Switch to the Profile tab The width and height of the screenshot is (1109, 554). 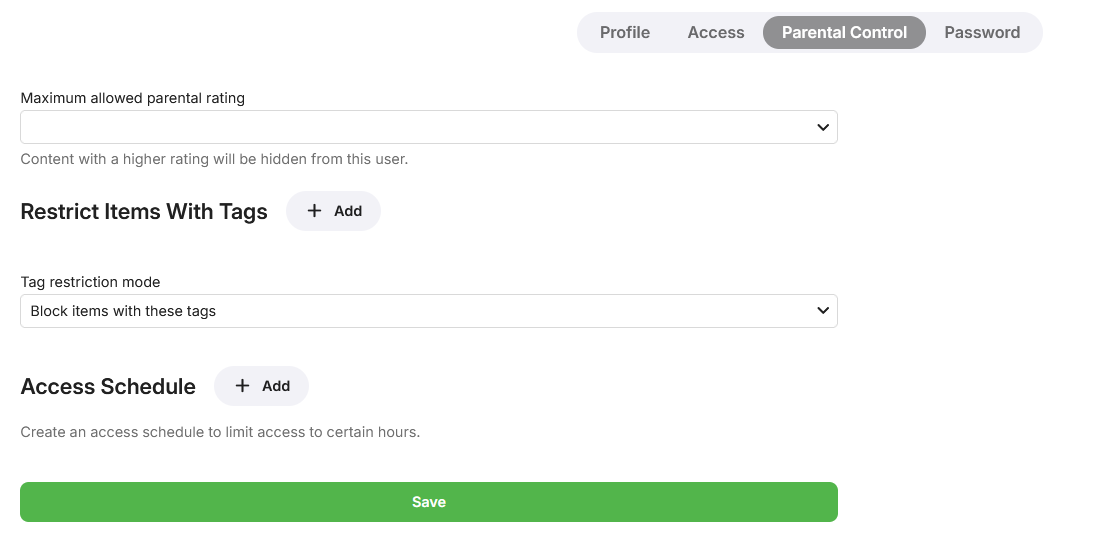[x=625, y=32]
